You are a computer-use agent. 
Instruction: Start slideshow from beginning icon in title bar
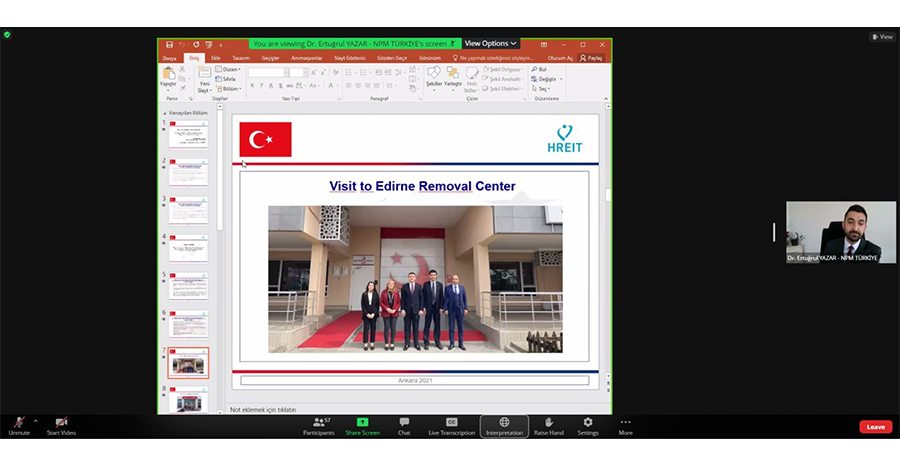(209, 44)
